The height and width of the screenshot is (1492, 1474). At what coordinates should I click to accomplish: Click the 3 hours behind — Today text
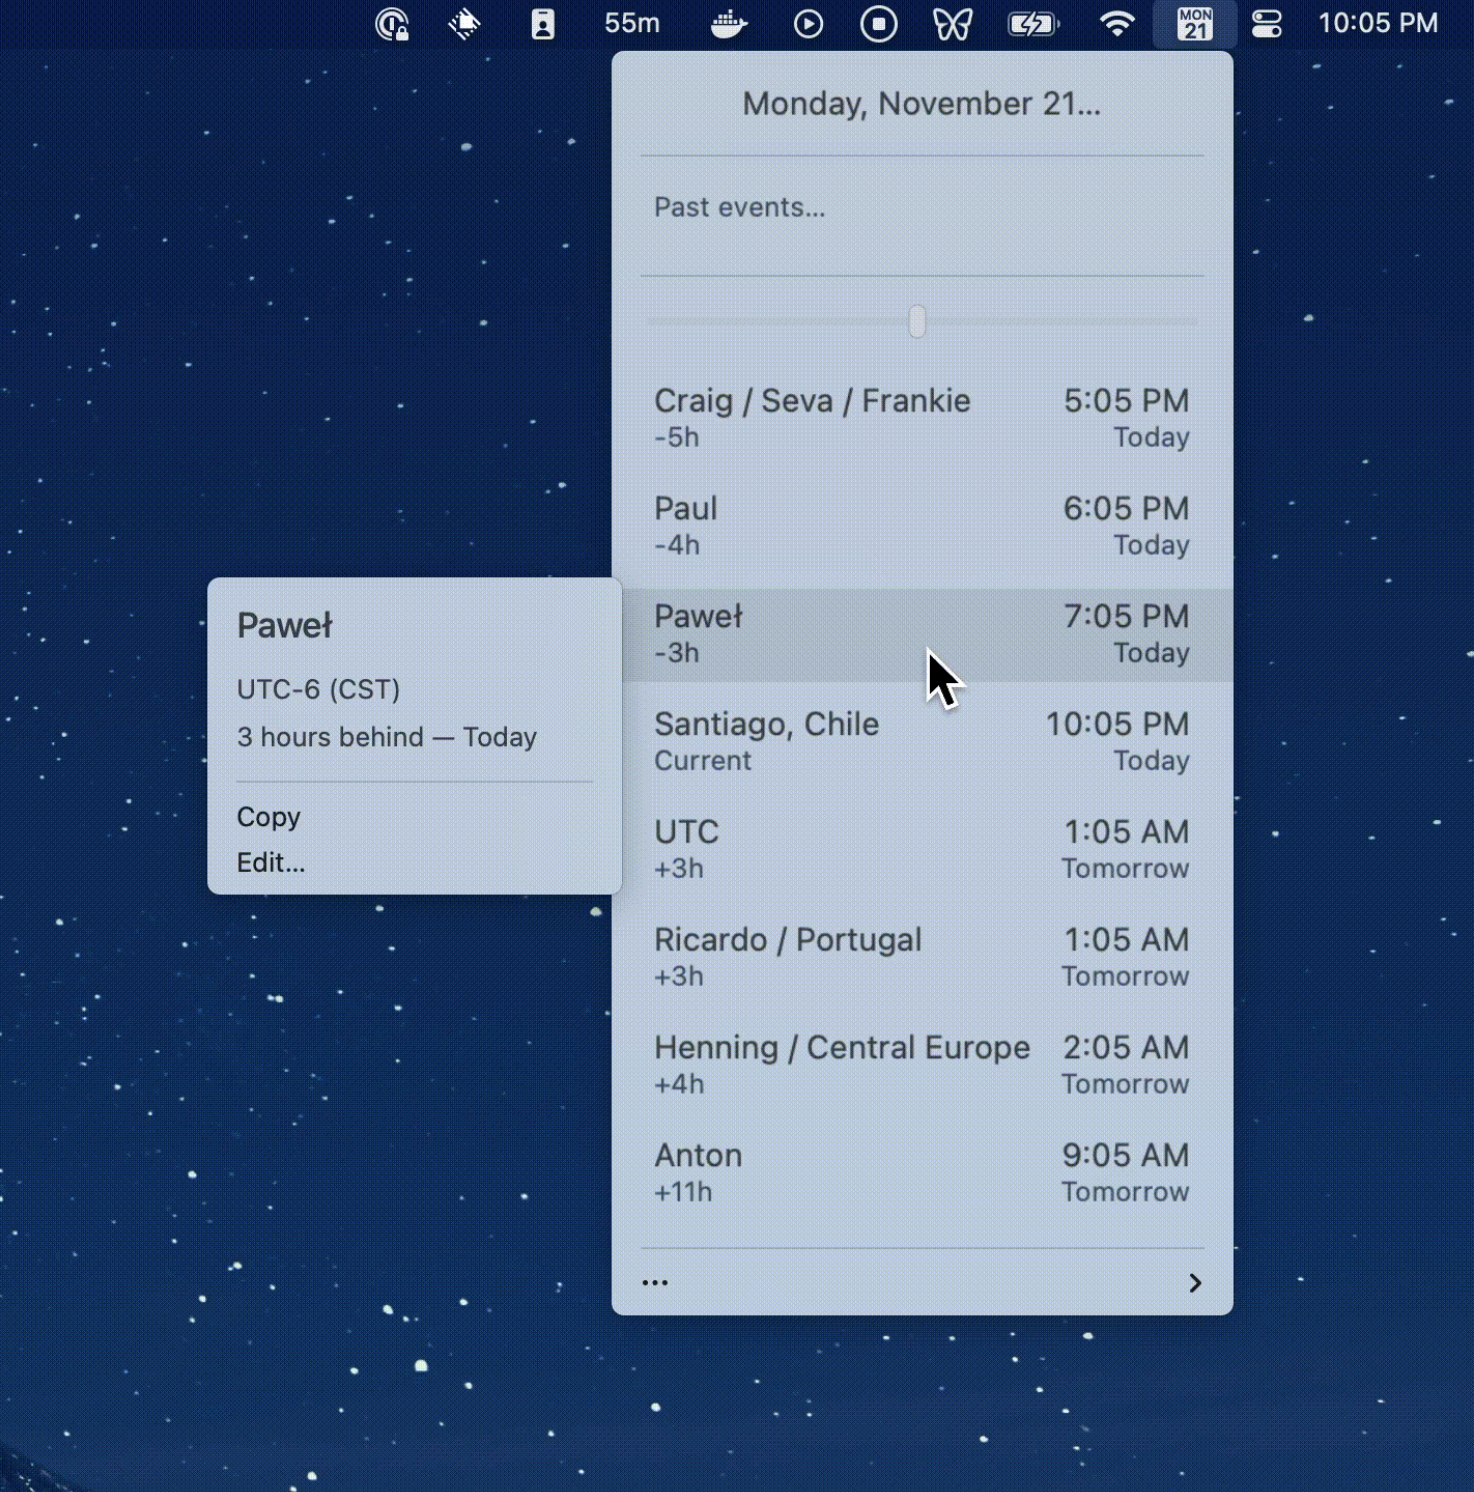387,737
